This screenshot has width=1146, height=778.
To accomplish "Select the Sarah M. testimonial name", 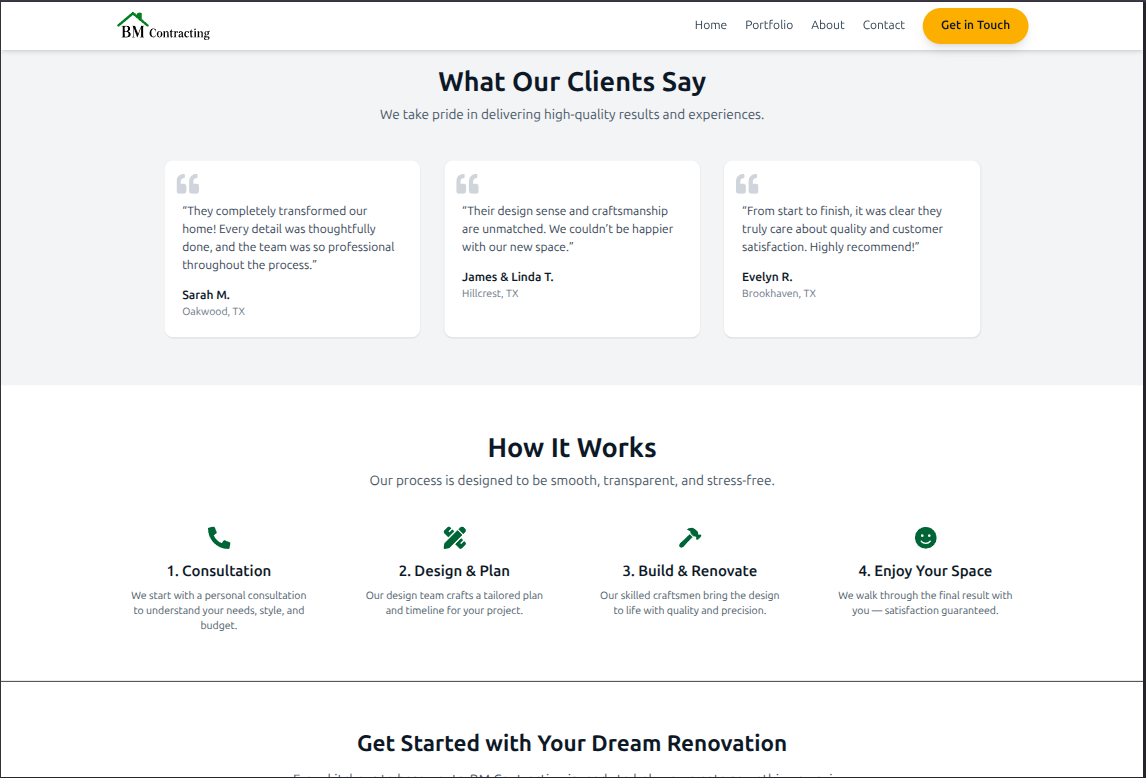I will [205, 295].
